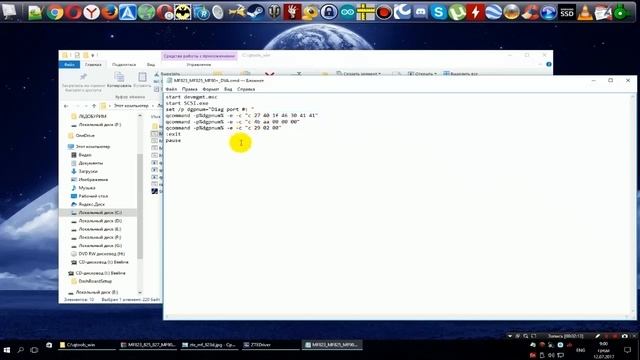Click the "start devmgmt.msc" line in Notepad

(x=191, y=97)
